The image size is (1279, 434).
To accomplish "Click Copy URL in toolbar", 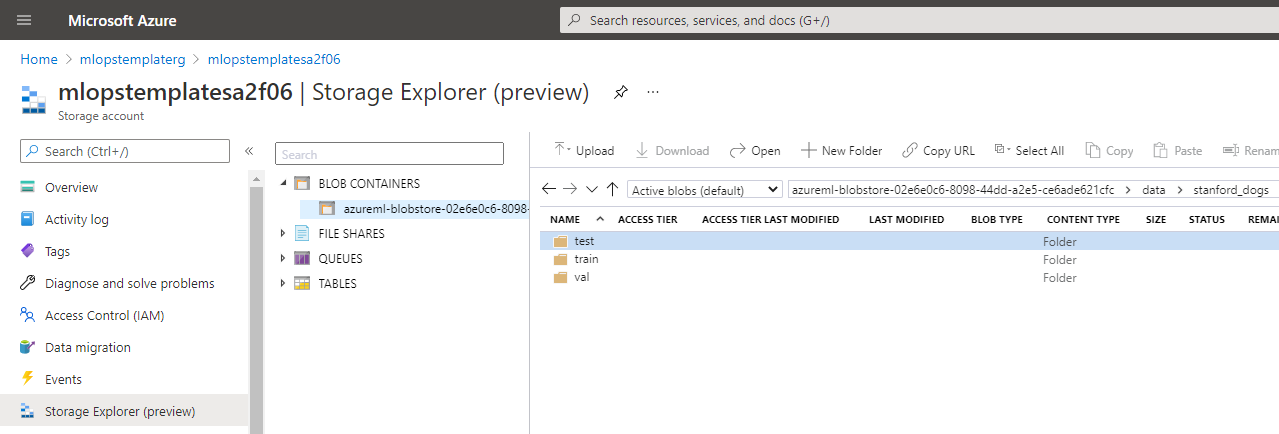I will [x=938, y=150].
